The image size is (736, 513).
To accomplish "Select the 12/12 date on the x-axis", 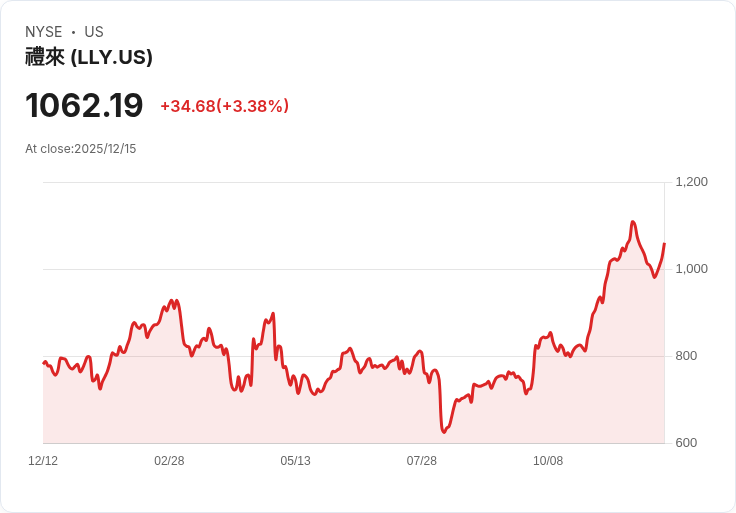I will (43, 461).
